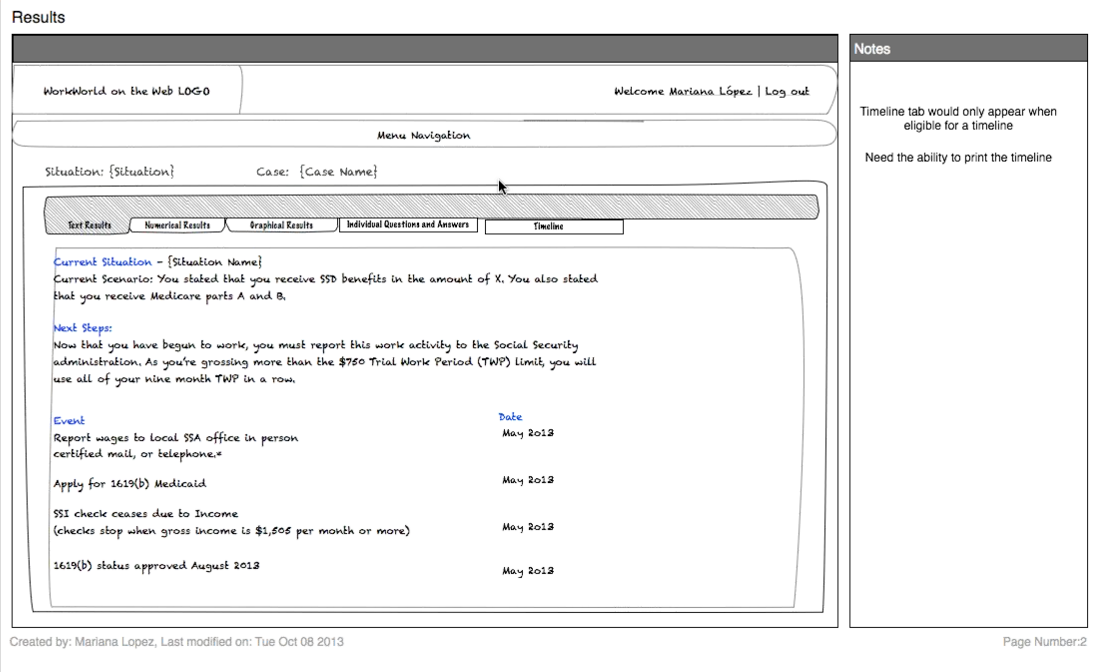Open the Numerical Results tab

pos(177,225)
